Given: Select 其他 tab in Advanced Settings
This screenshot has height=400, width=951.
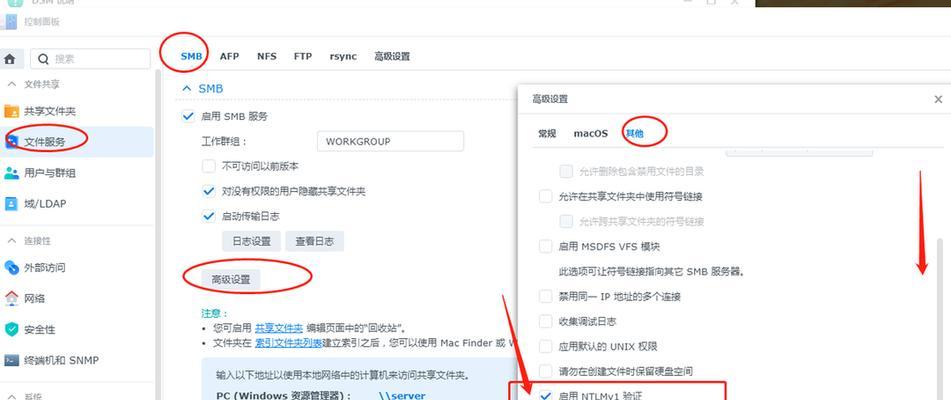Looking at the screenshot, I should point(634,133).
